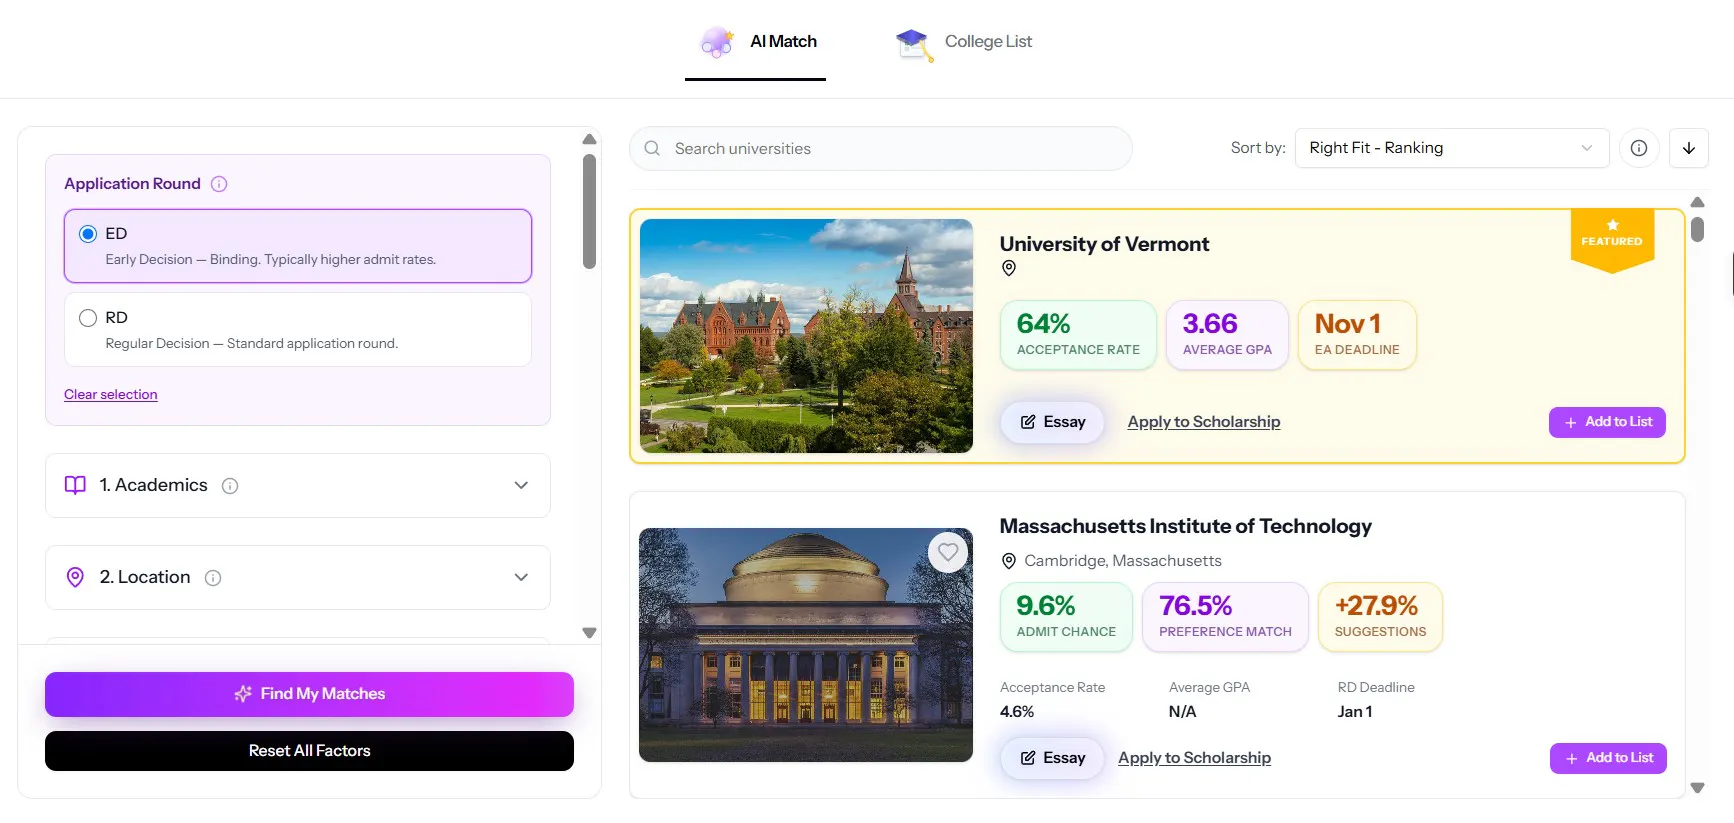Screen dimensions: 1734x823
Task: Click the Academics book icon
Action: tap(75, 485)
